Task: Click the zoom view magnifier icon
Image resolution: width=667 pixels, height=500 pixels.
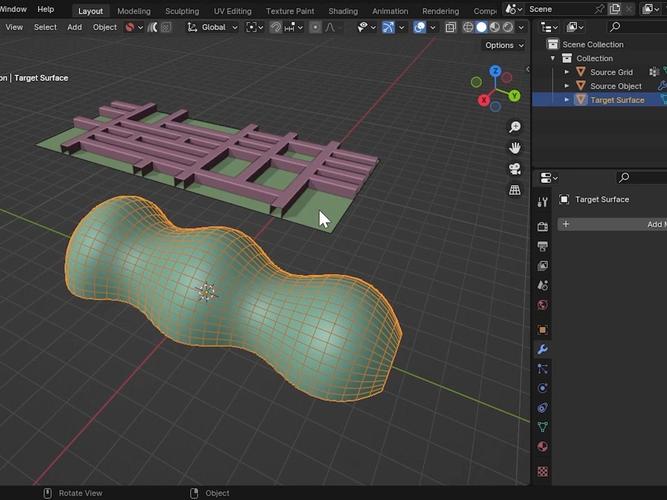Action: (515, 127)
